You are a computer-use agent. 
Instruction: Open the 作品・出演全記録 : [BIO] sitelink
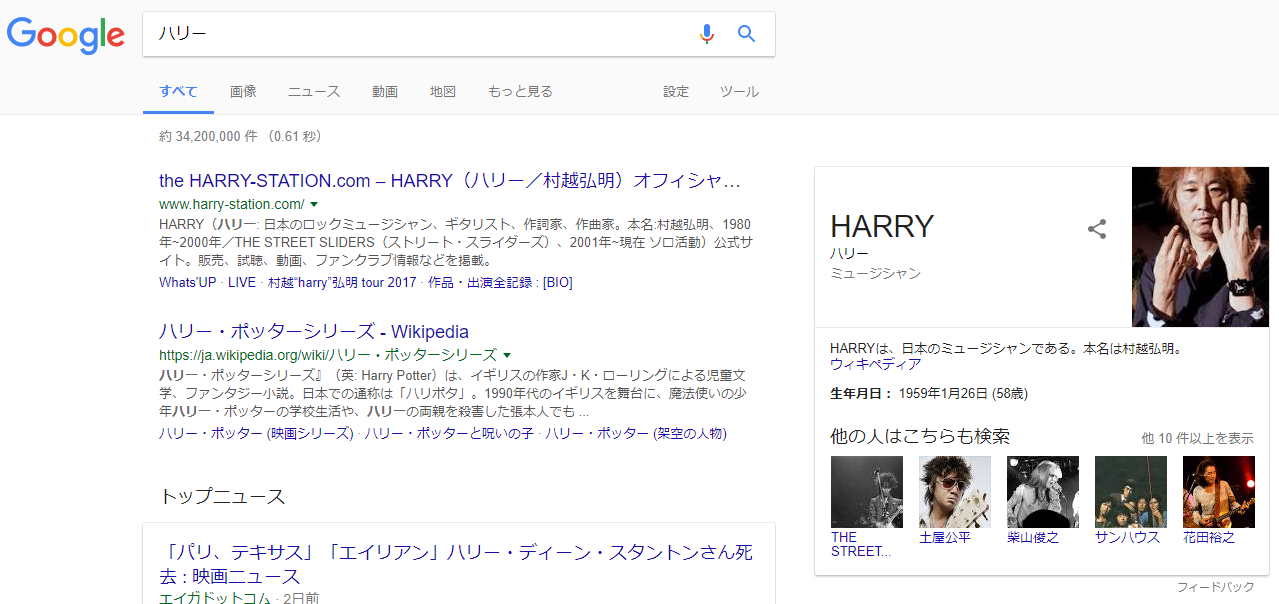click(500, 283)
